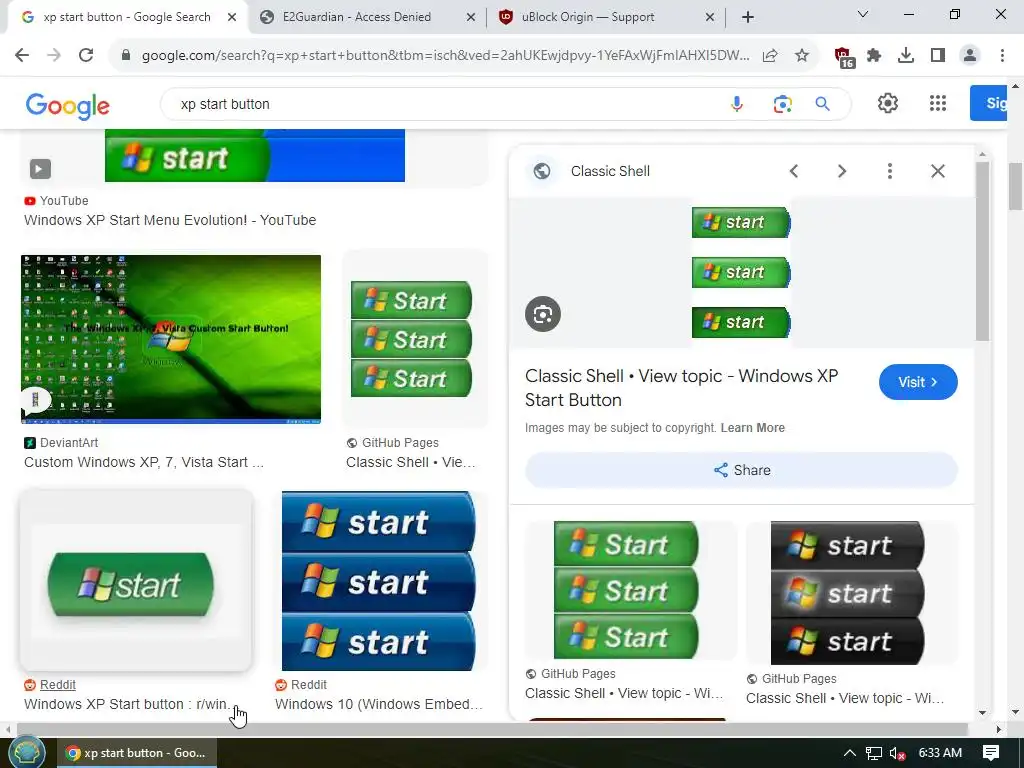This screenshot has height=768, width=1024.
Task: Open Chrome downloads icon
Action: coord(906,56)
